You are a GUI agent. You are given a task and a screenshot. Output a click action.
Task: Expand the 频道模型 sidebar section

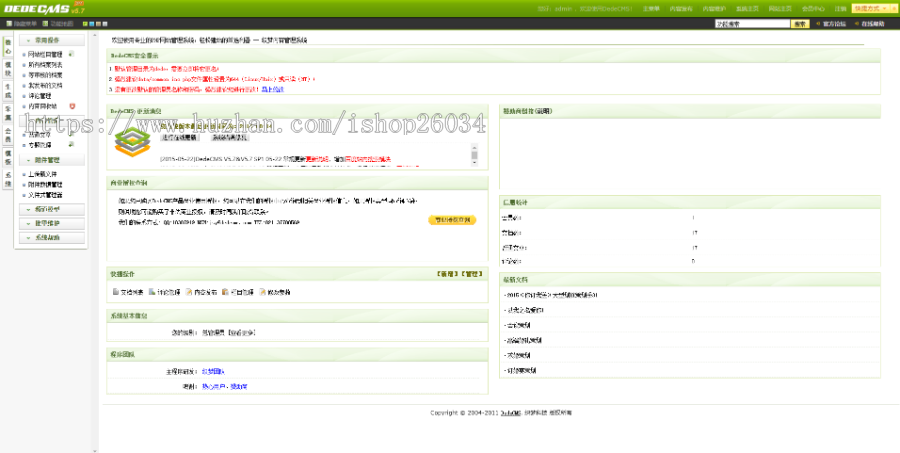pyautogui.click(x=52, y=210)
